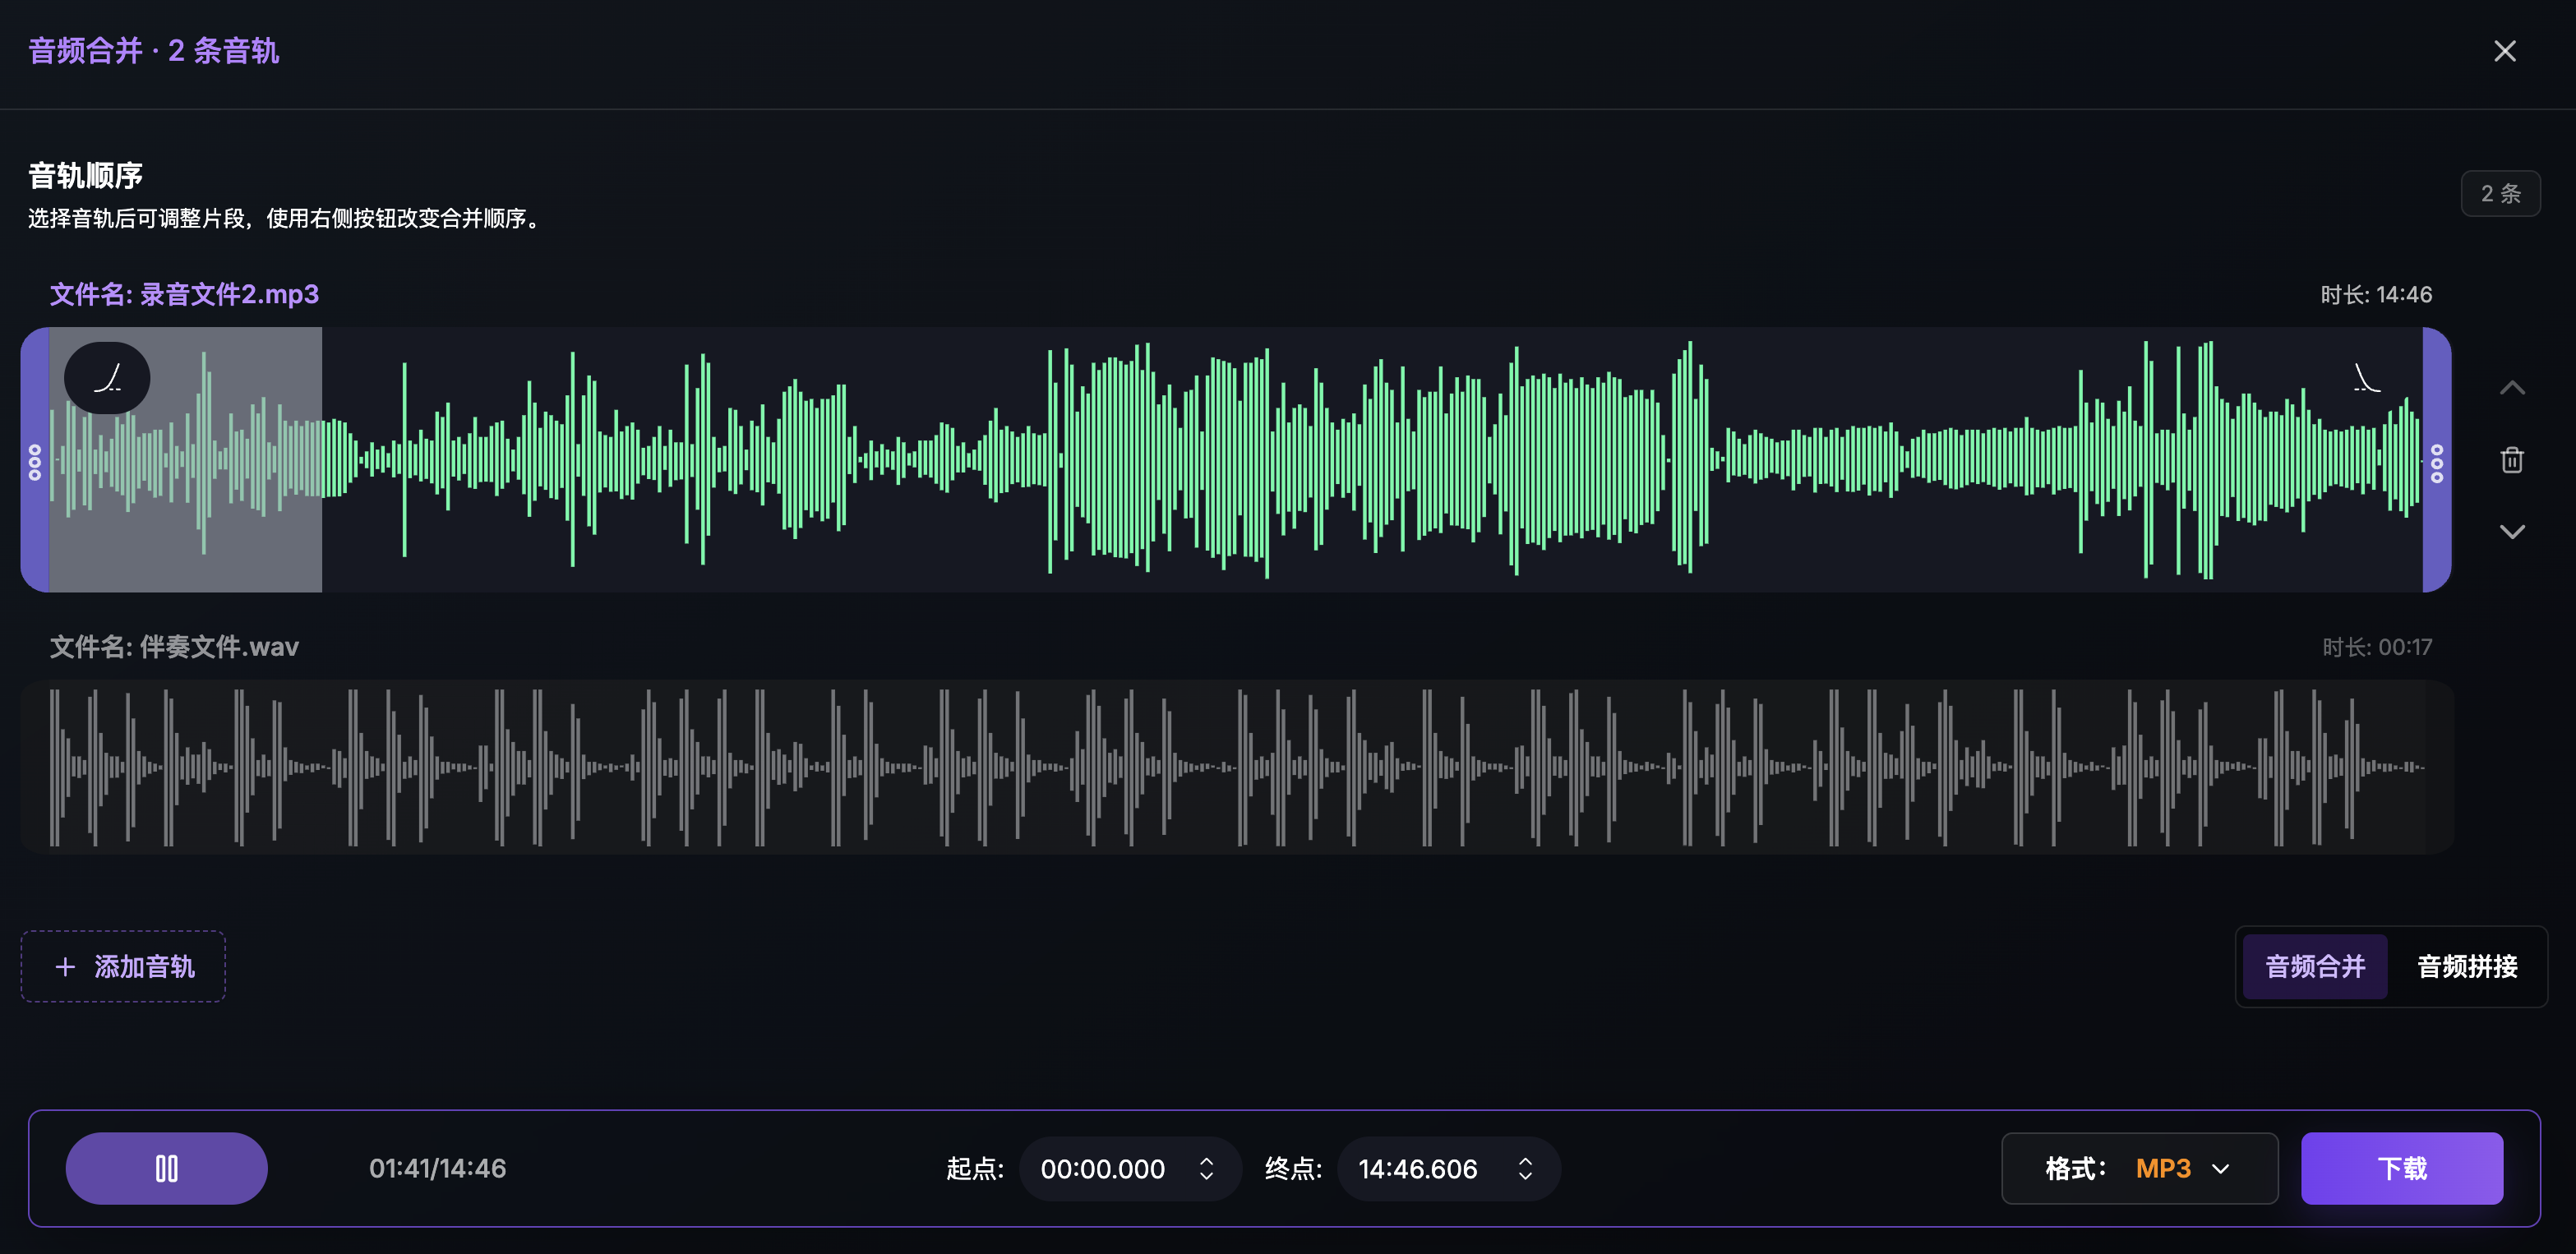This screenshot has width=2576, height=1254.
Task: Click the gray played region of the waveform
Action: tap(186, 460)
